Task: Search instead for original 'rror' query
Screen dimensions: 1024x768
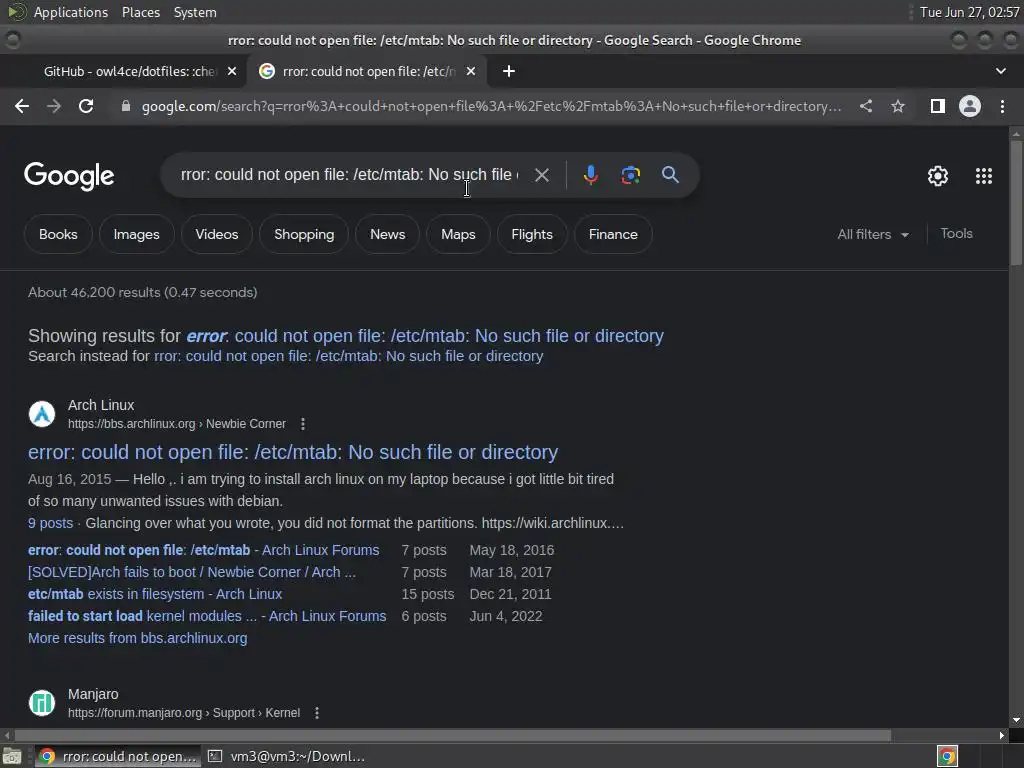Action: (348, 356)
